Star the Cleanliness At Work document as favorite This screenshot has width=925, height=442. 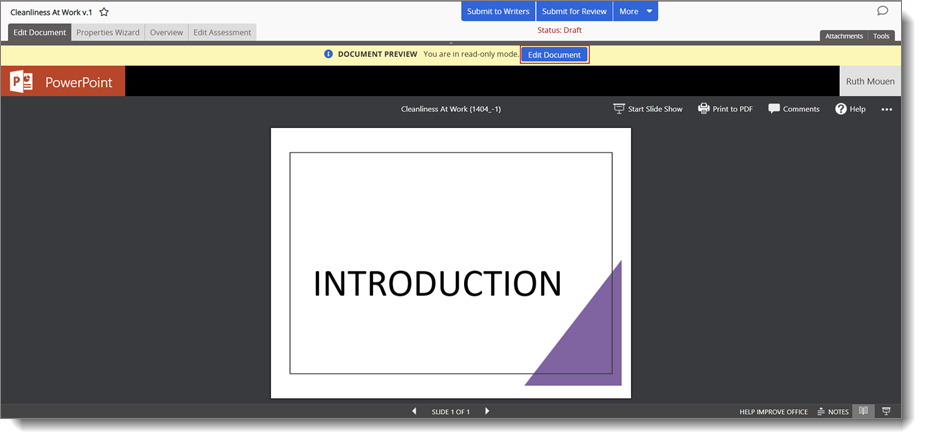click(104, 12)
